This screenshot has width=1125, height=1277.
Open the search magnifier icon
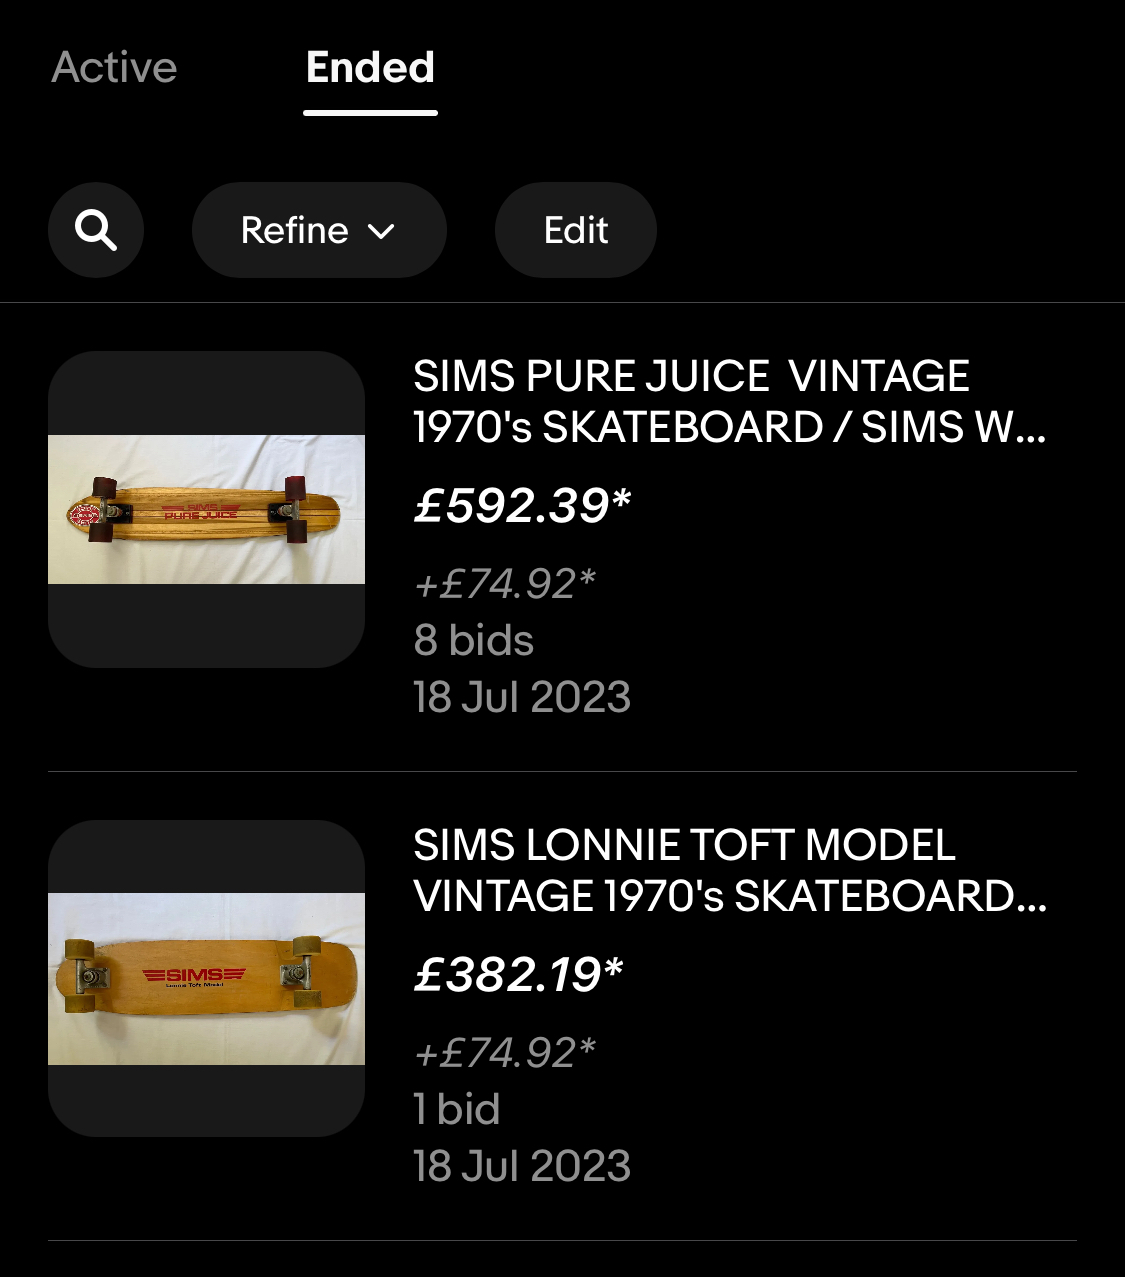pos(96,230)
